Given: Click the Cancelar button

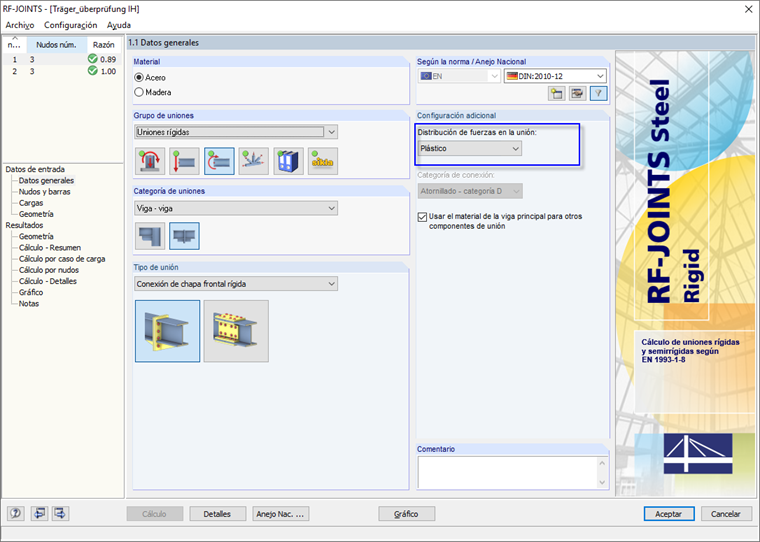Looking at the screenshot, I should 726,514.
